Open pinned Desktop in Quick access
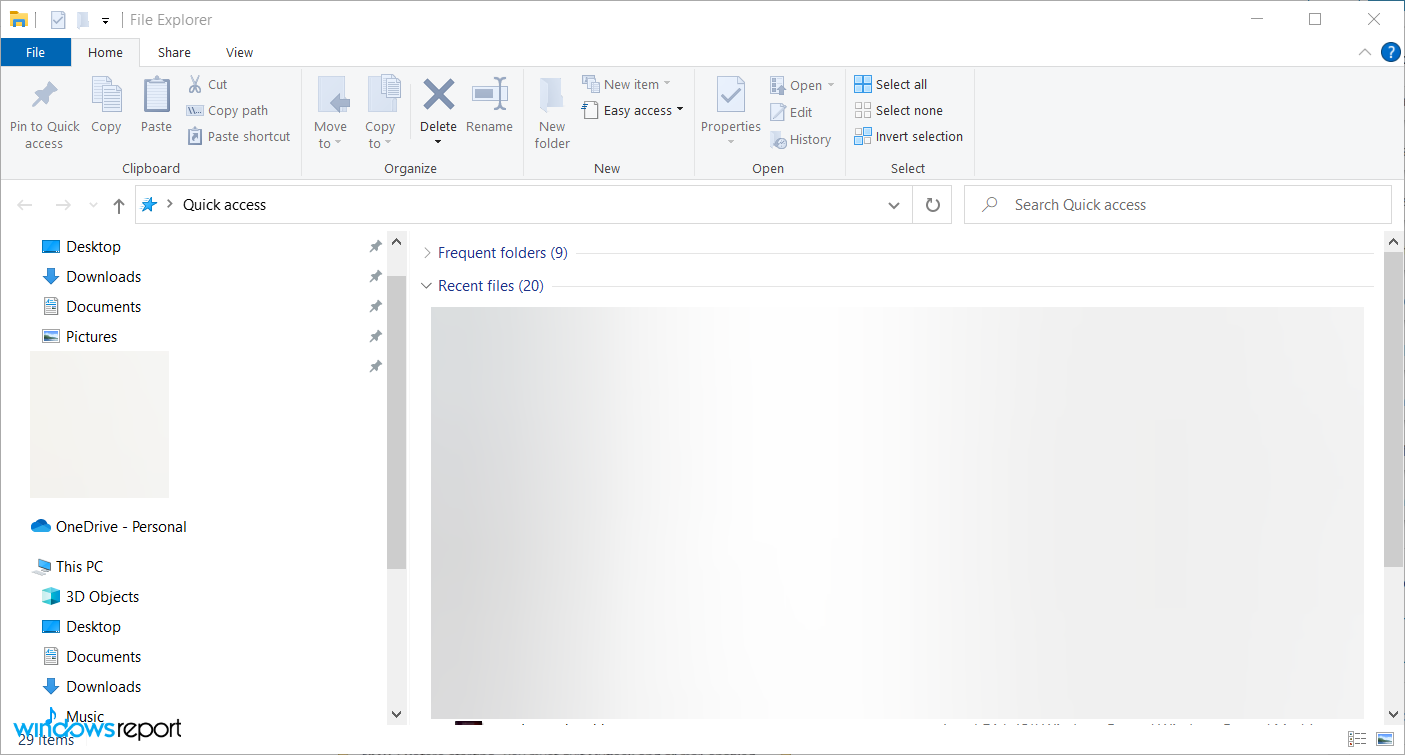Viewport: 1405px width, 755px height. tap(93, 247)
